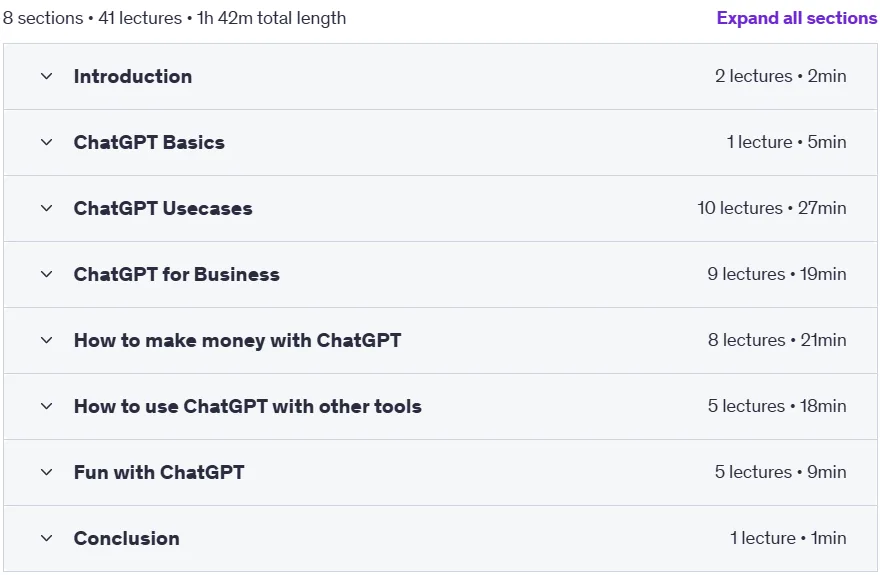This screenshot has height=575, width=880.
Task: Select the Conclusion heading
Action: (x=127, y=539)
